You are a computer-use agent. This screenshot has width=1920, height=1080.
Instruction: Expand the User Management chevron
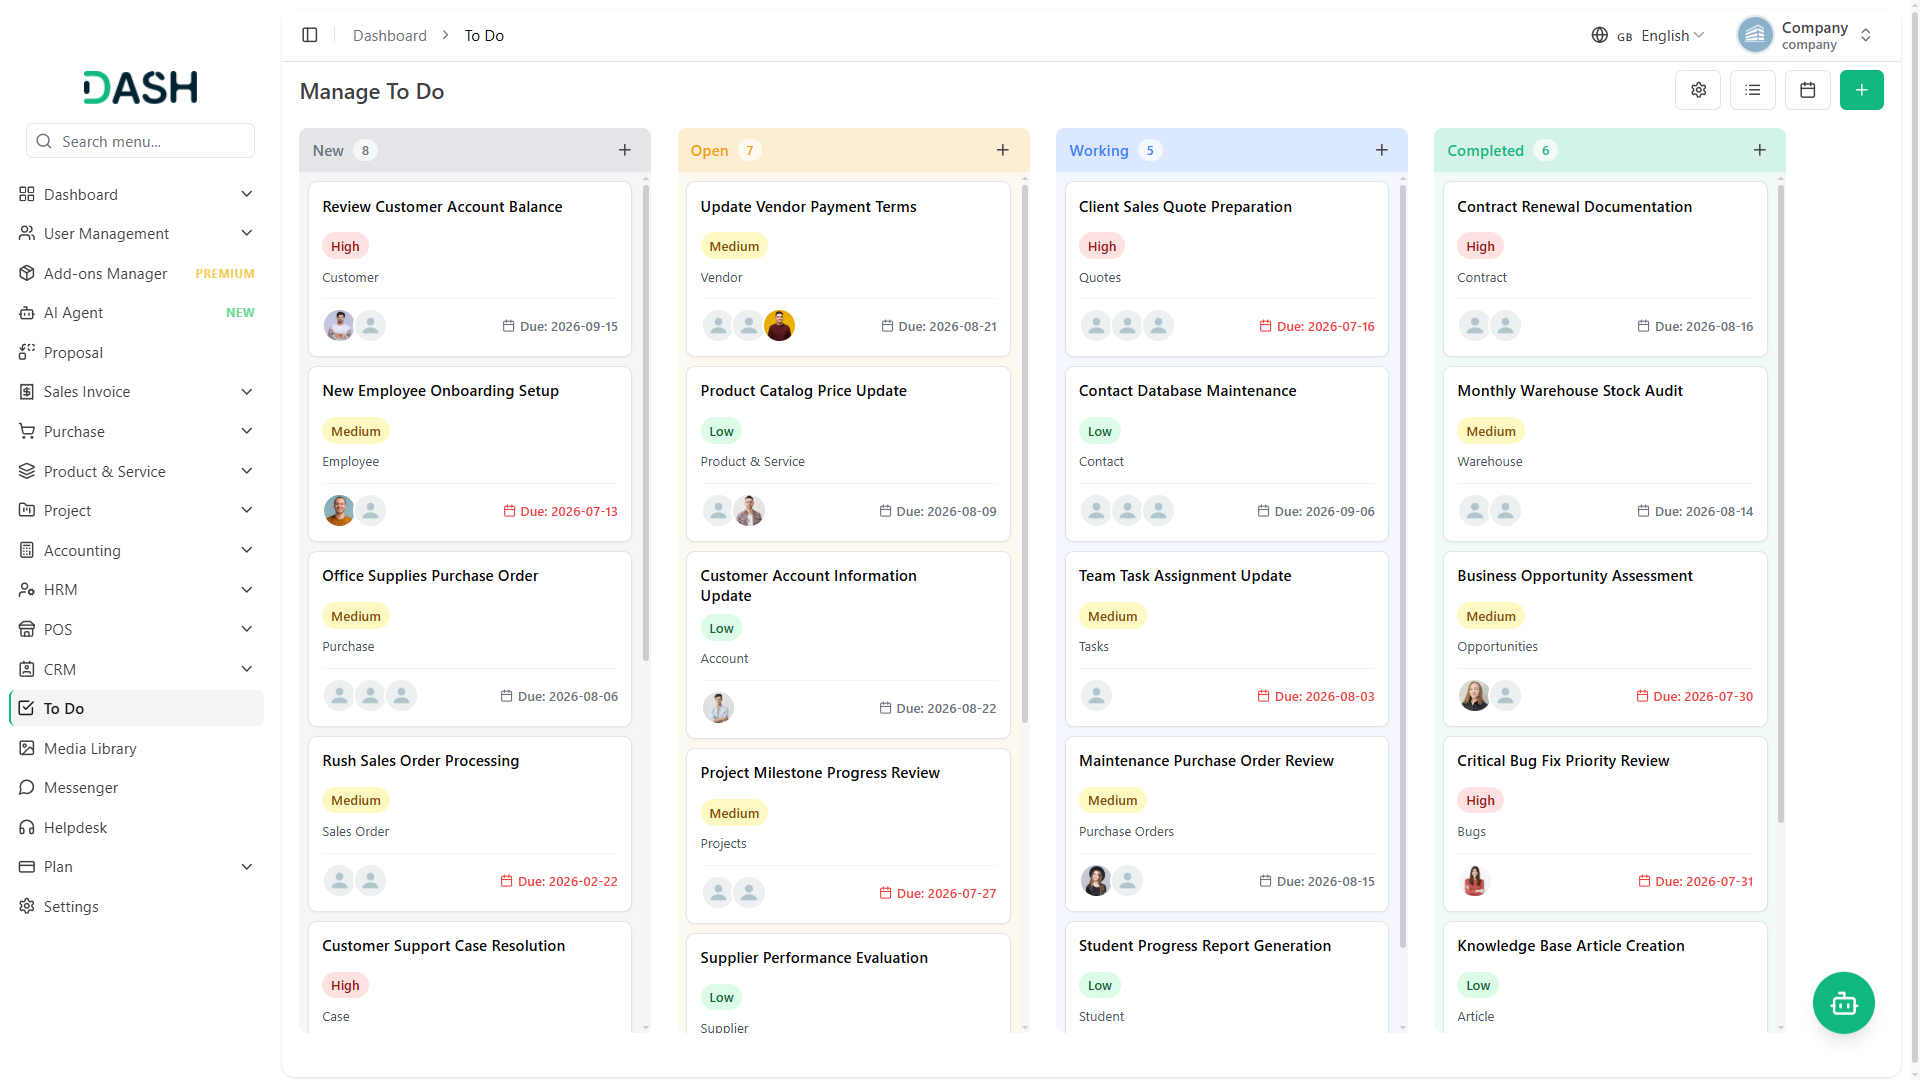coord(247,233)
